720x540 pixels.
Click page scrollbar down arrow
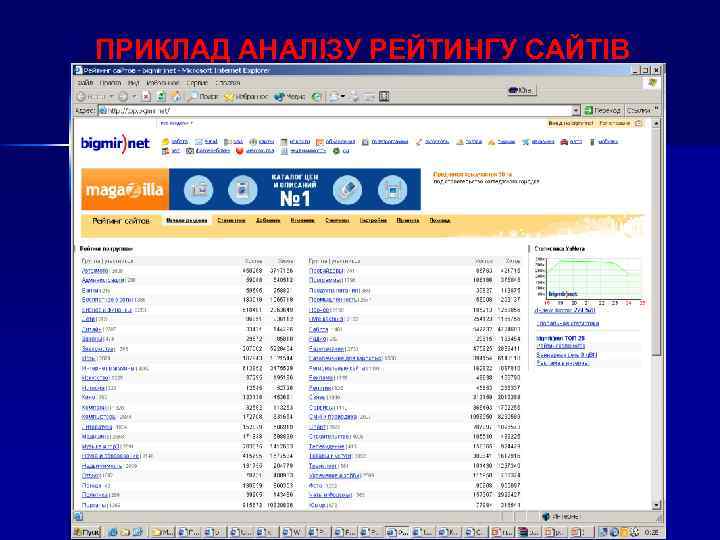coord(656,506)
